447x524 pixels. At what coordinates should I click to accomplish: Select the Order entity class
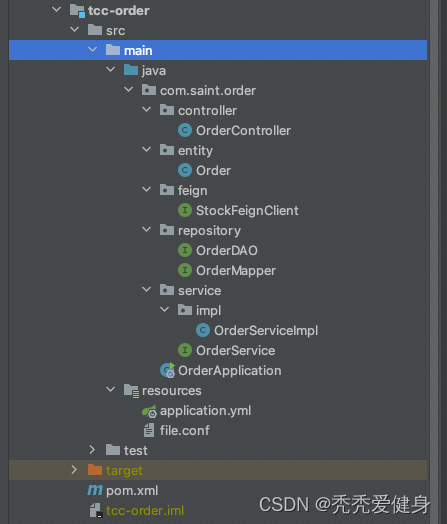click(x=213, y=170)
